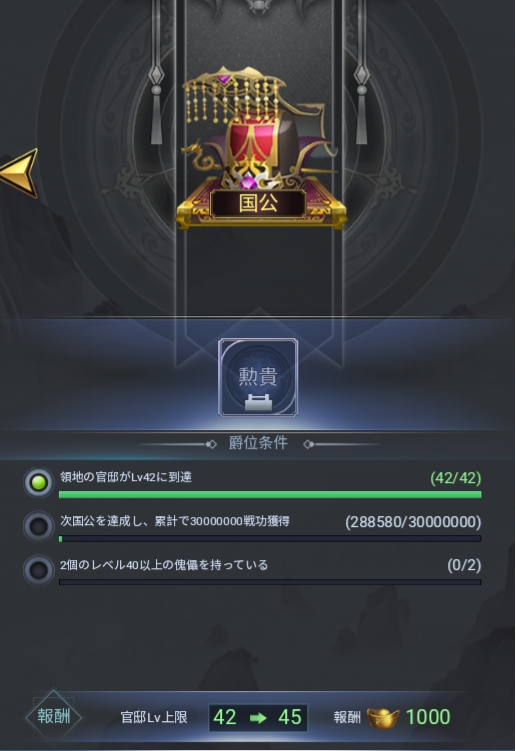Image resolution: width=516 pixels, height=751 pixels.
Task: Open the locked 勲貴 privilege icon
Action: (258, 377)
